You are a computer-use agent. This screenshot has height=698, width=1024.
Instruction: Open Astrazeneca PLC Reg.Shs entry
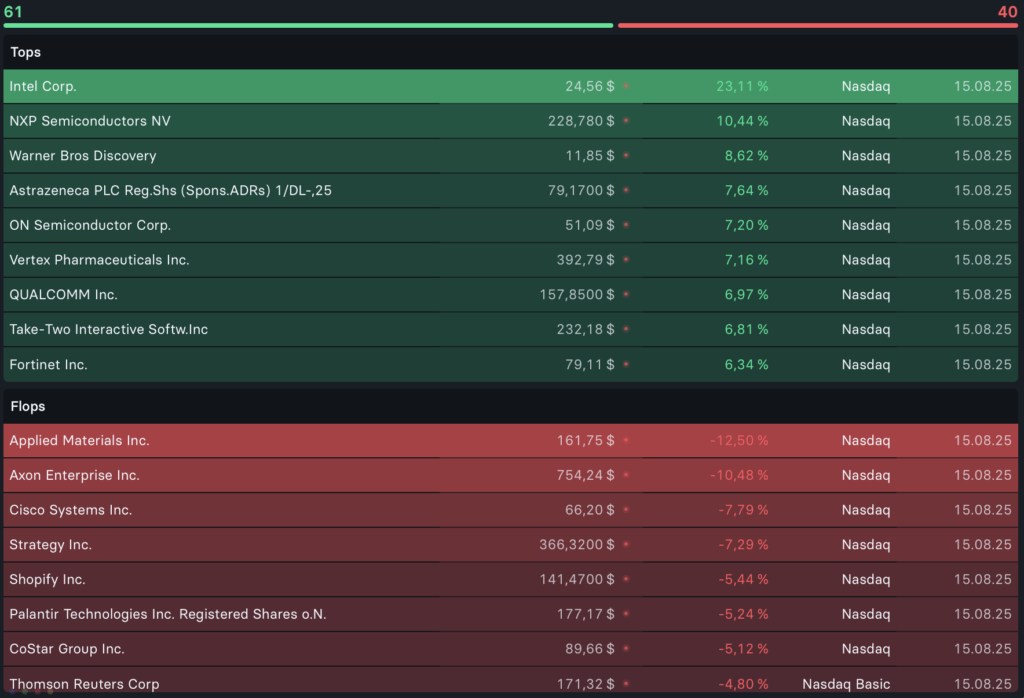pos(511,190)
